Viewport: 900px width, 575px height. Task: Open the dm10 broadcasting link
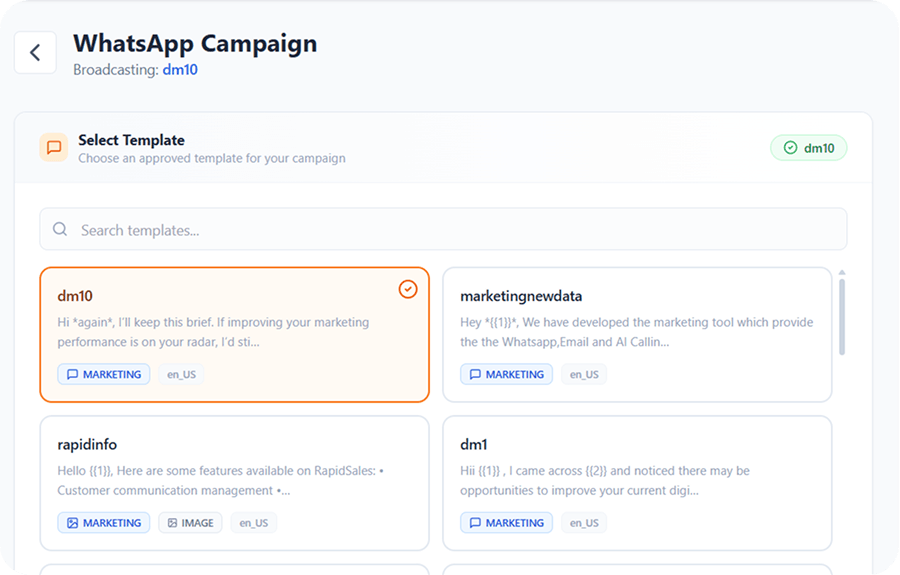click(x=180, y=69)
